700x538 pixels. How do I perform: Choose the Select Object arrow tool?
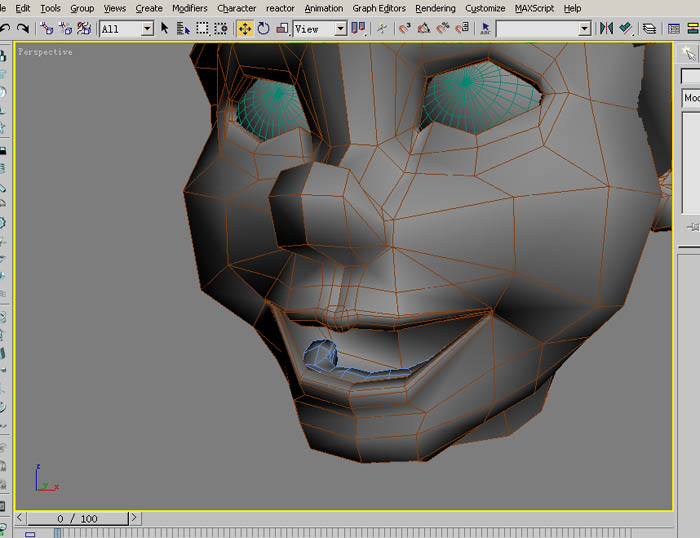click(164, 29)
